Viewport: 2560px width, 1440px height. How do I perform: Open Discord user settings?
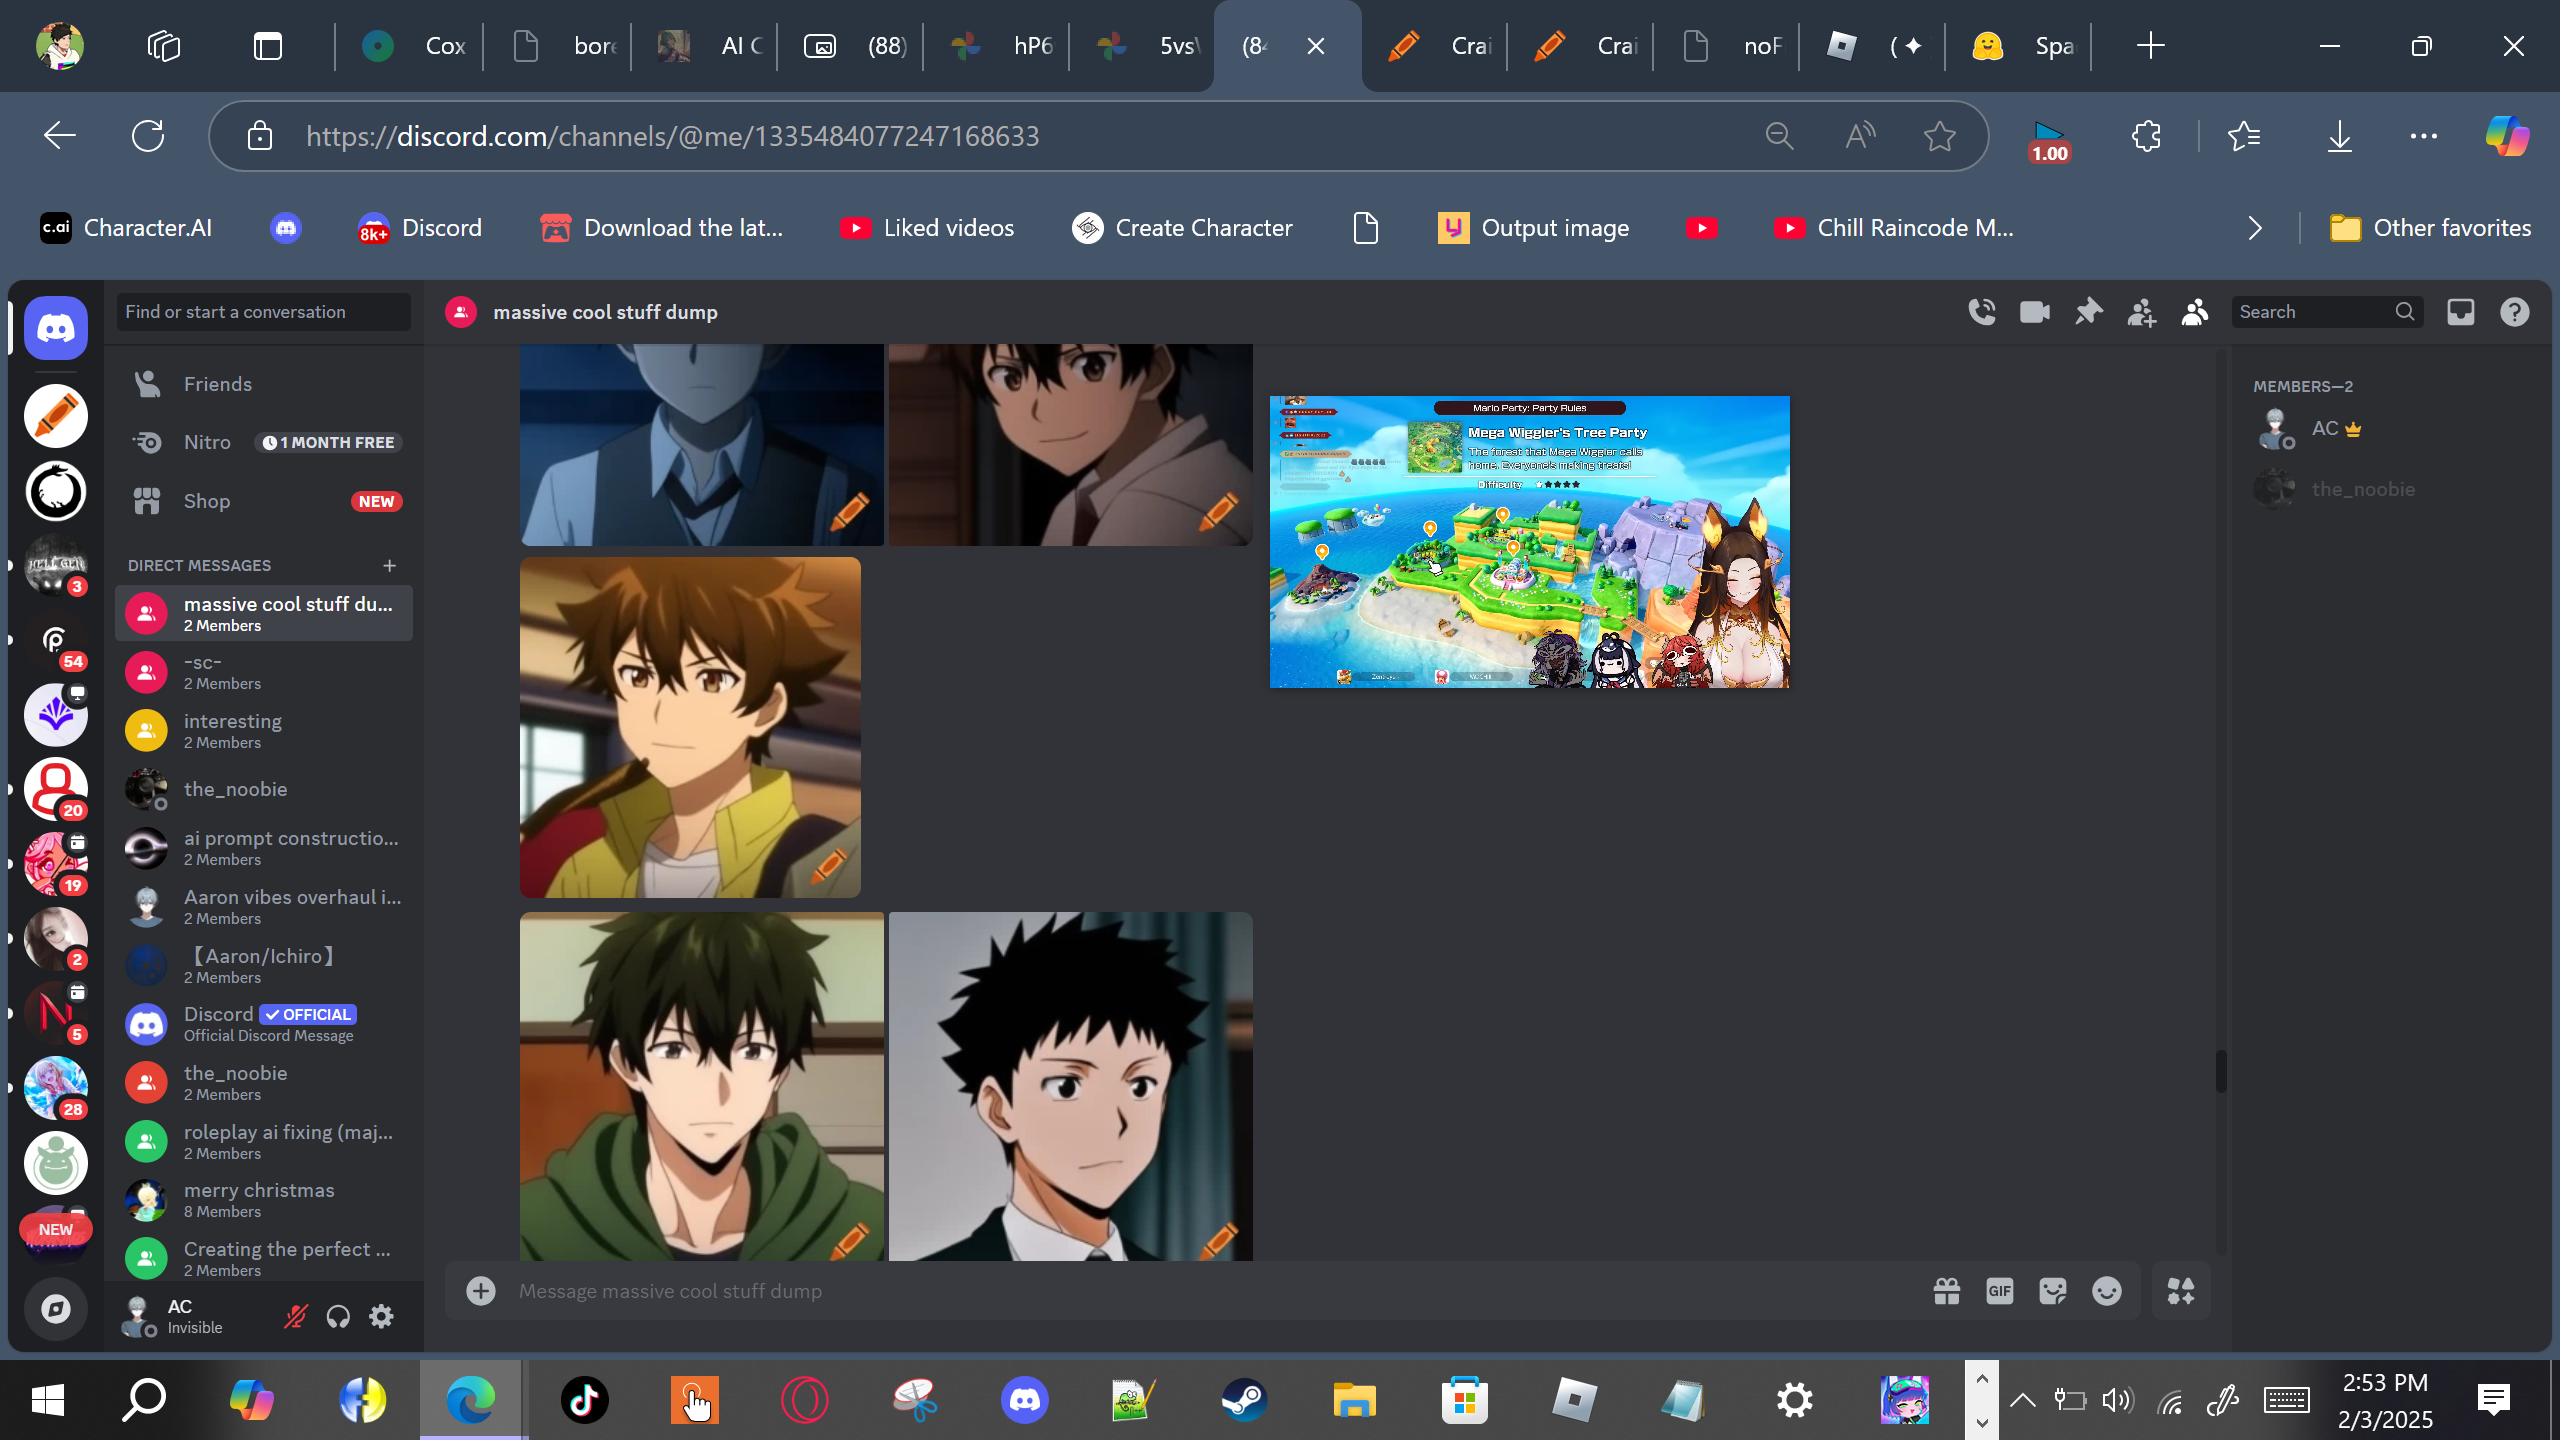tap(381, 1316)
